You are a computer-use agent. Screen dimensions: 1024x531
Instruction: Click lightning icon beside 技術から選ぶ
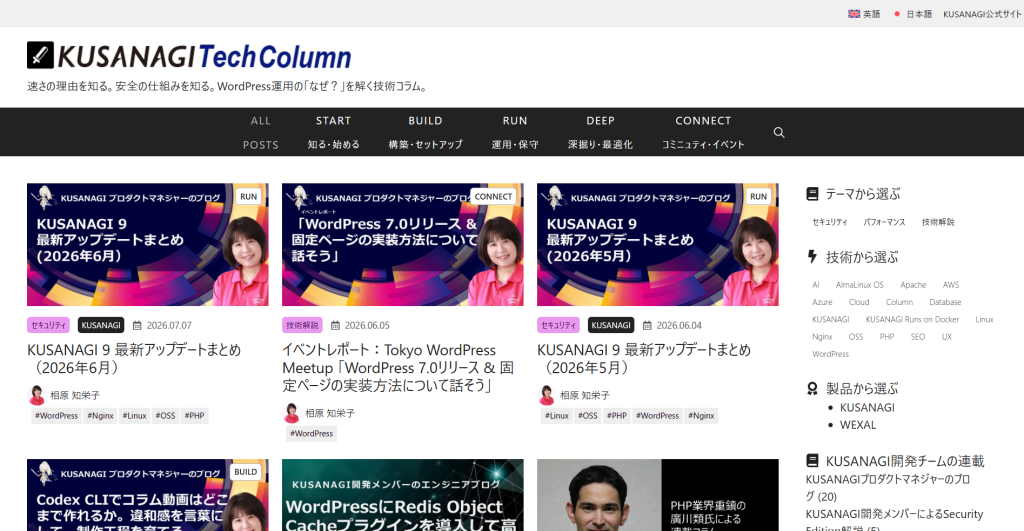tap(812, 257)
